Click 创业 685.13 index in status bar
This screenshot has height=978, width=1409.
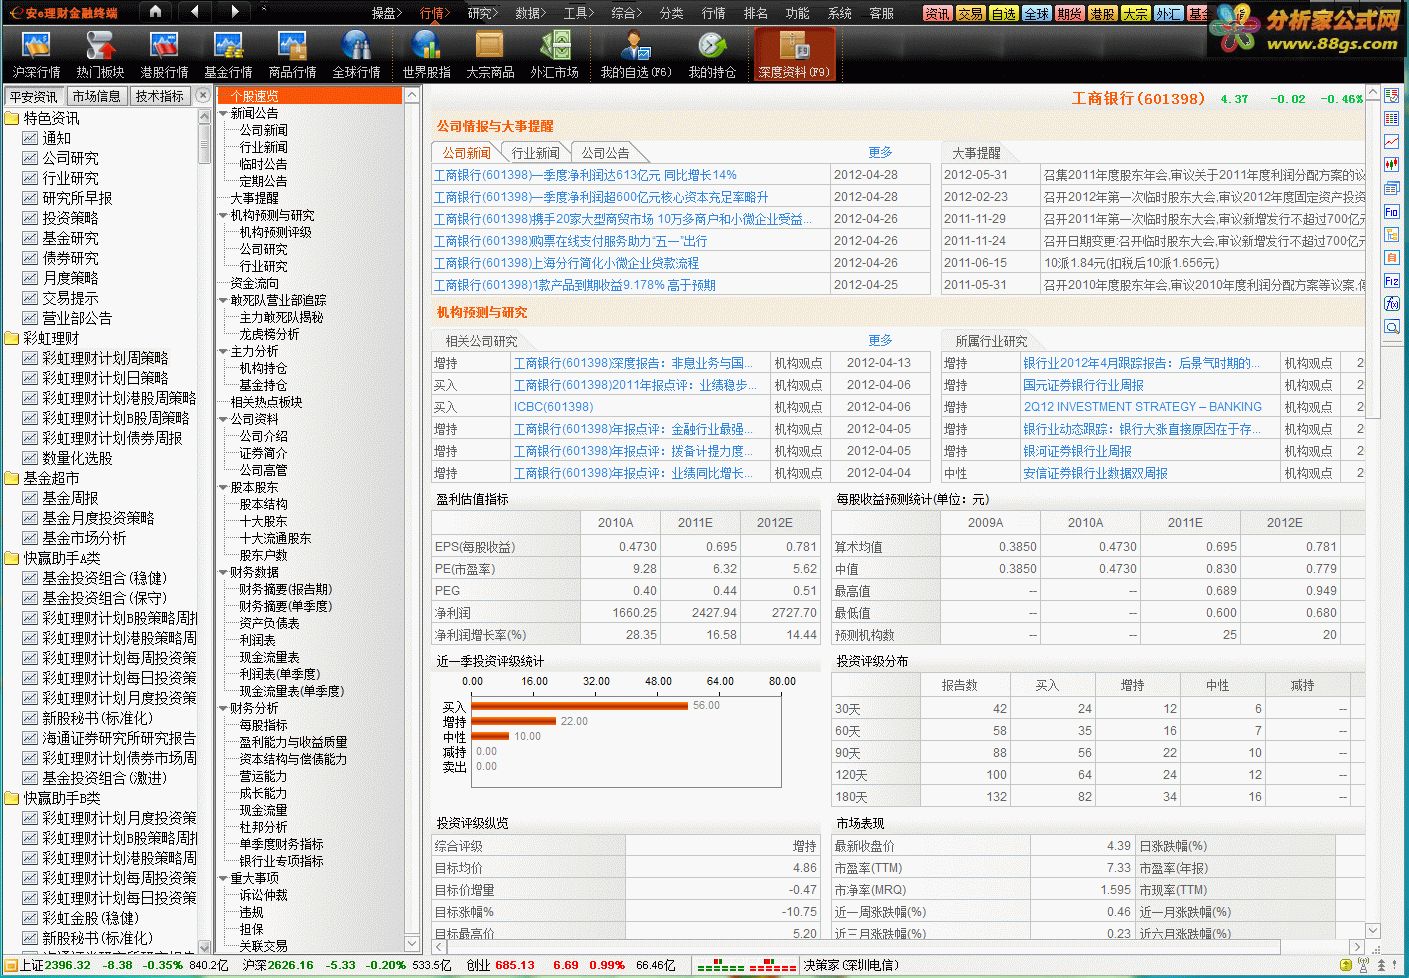[501, 965]
